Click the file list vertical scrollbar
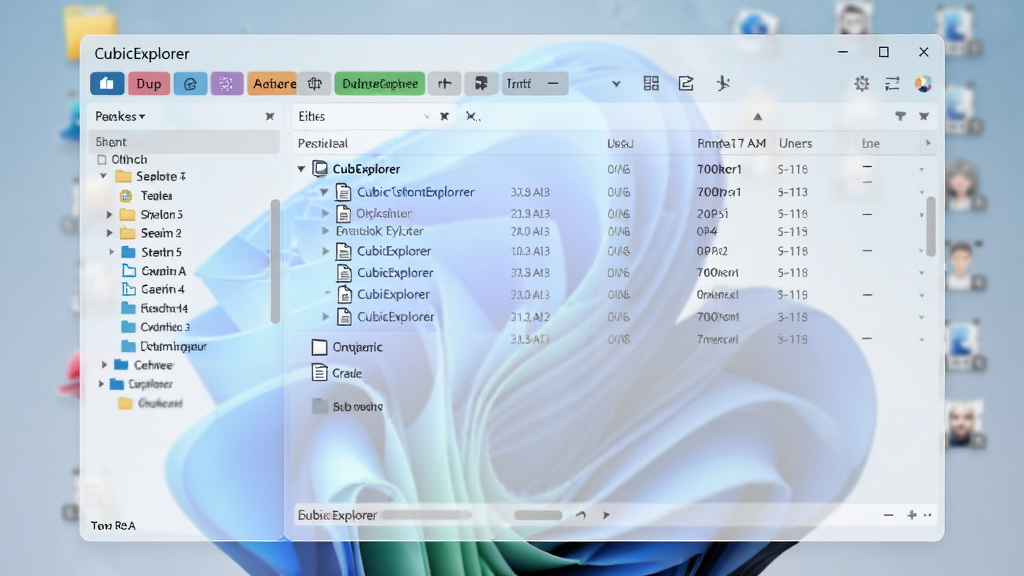This screenshot has width=1024, height=576. [x=931, y=227]
